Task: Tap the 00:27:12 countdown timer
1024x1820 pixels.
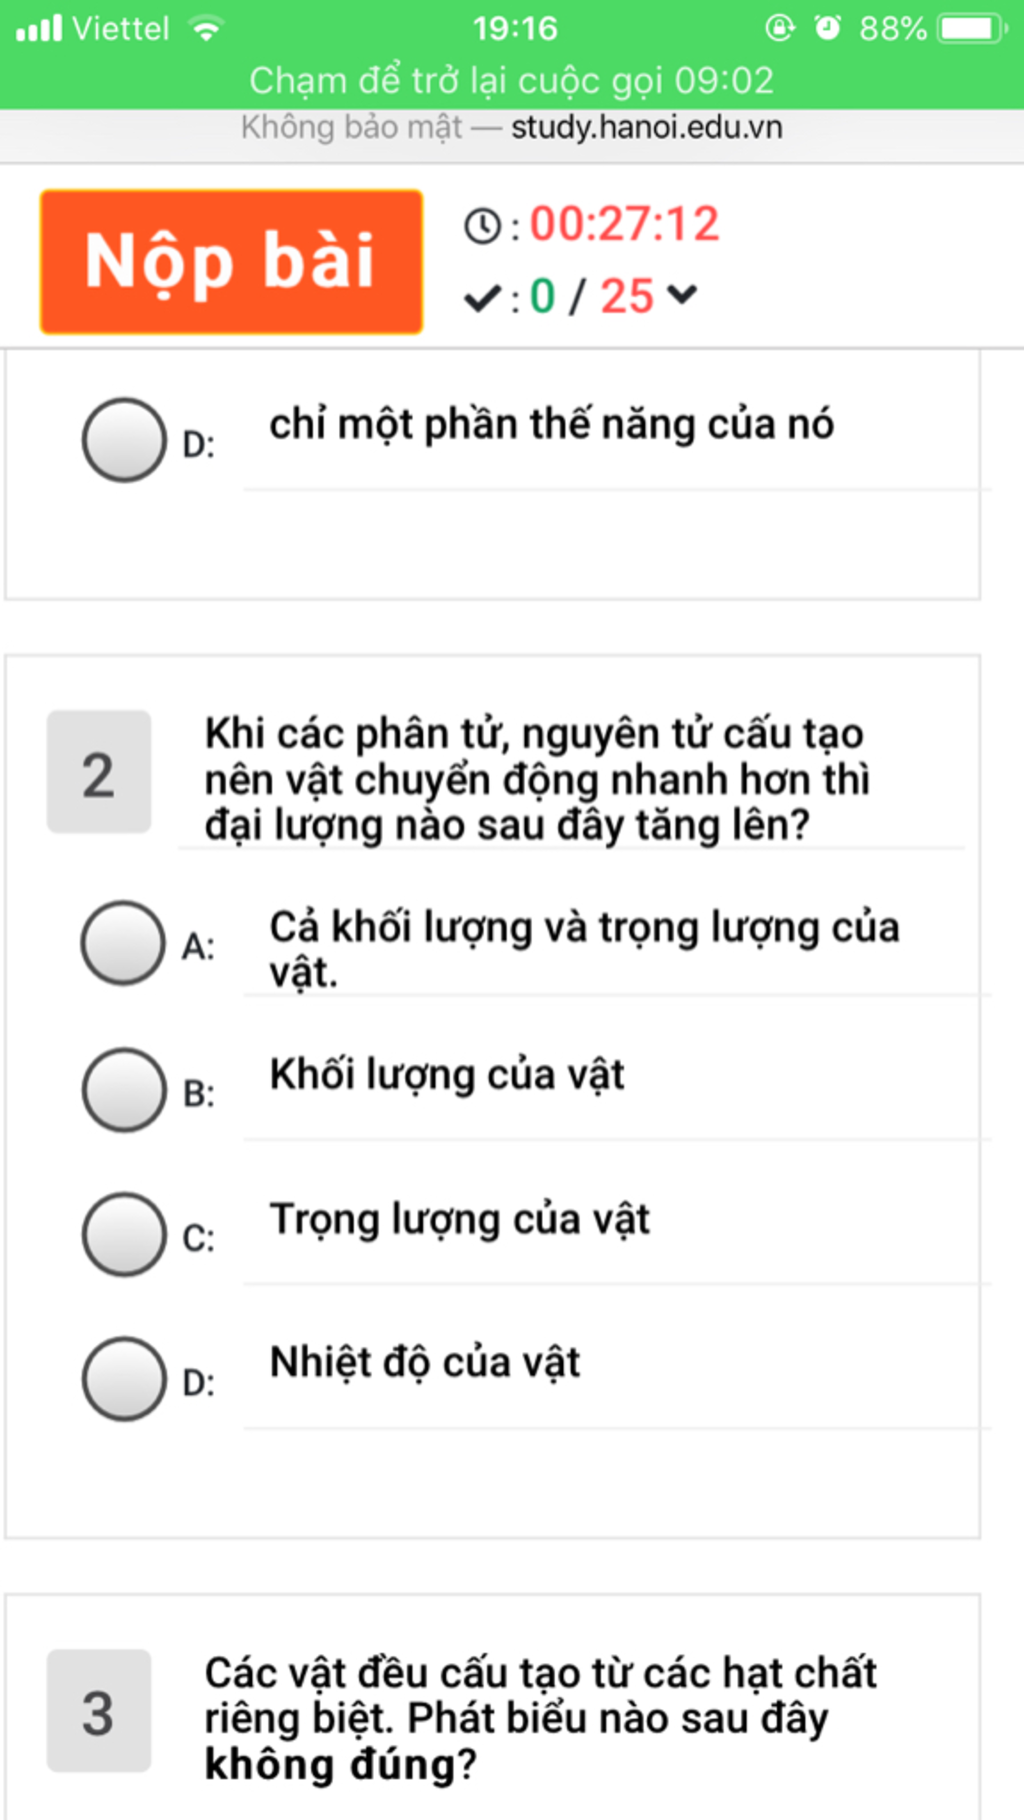Action: pos(624,224)
